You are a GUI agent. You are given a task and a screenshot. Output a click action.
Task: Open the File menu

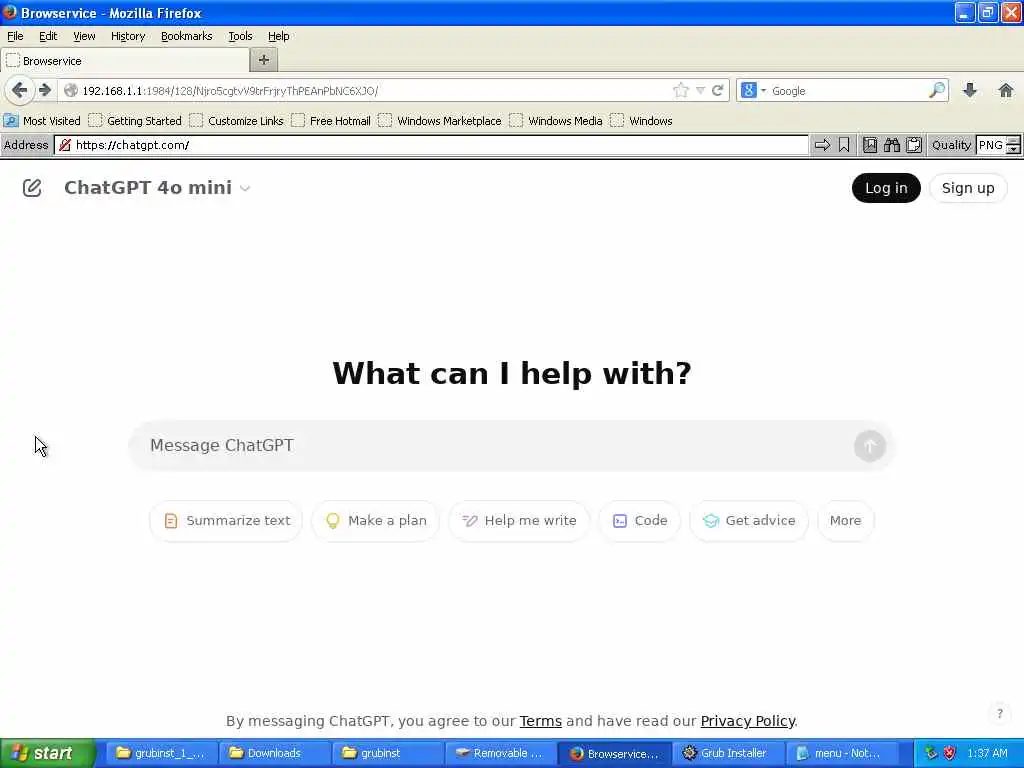(x=15, y=36)
